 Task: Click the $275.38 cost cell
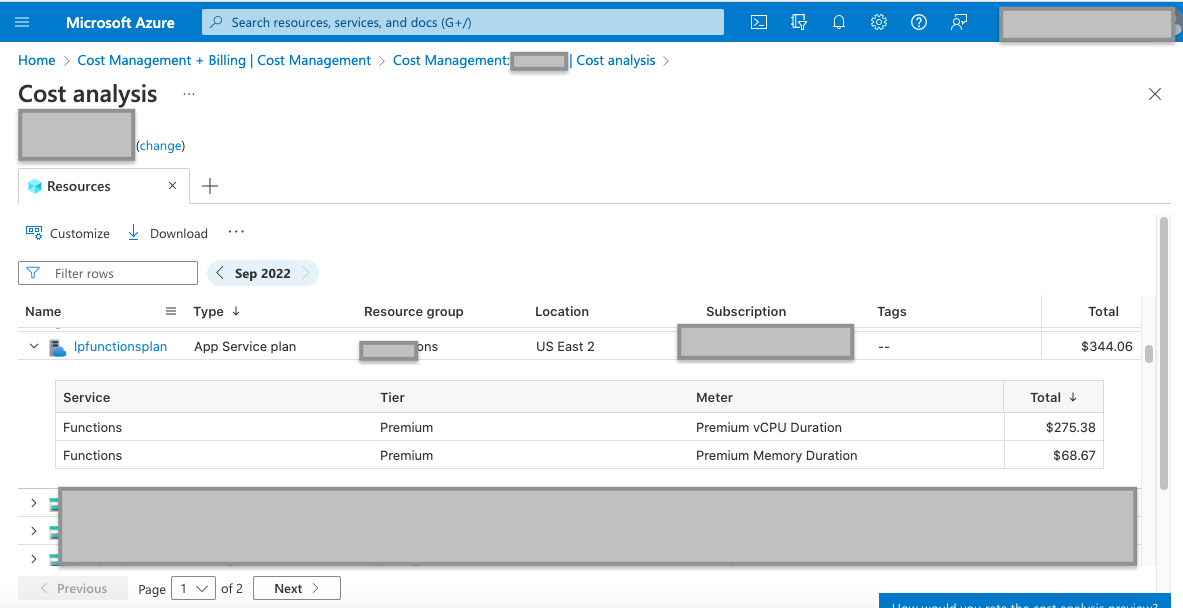pyautogui.click(x=1071, y=427)
